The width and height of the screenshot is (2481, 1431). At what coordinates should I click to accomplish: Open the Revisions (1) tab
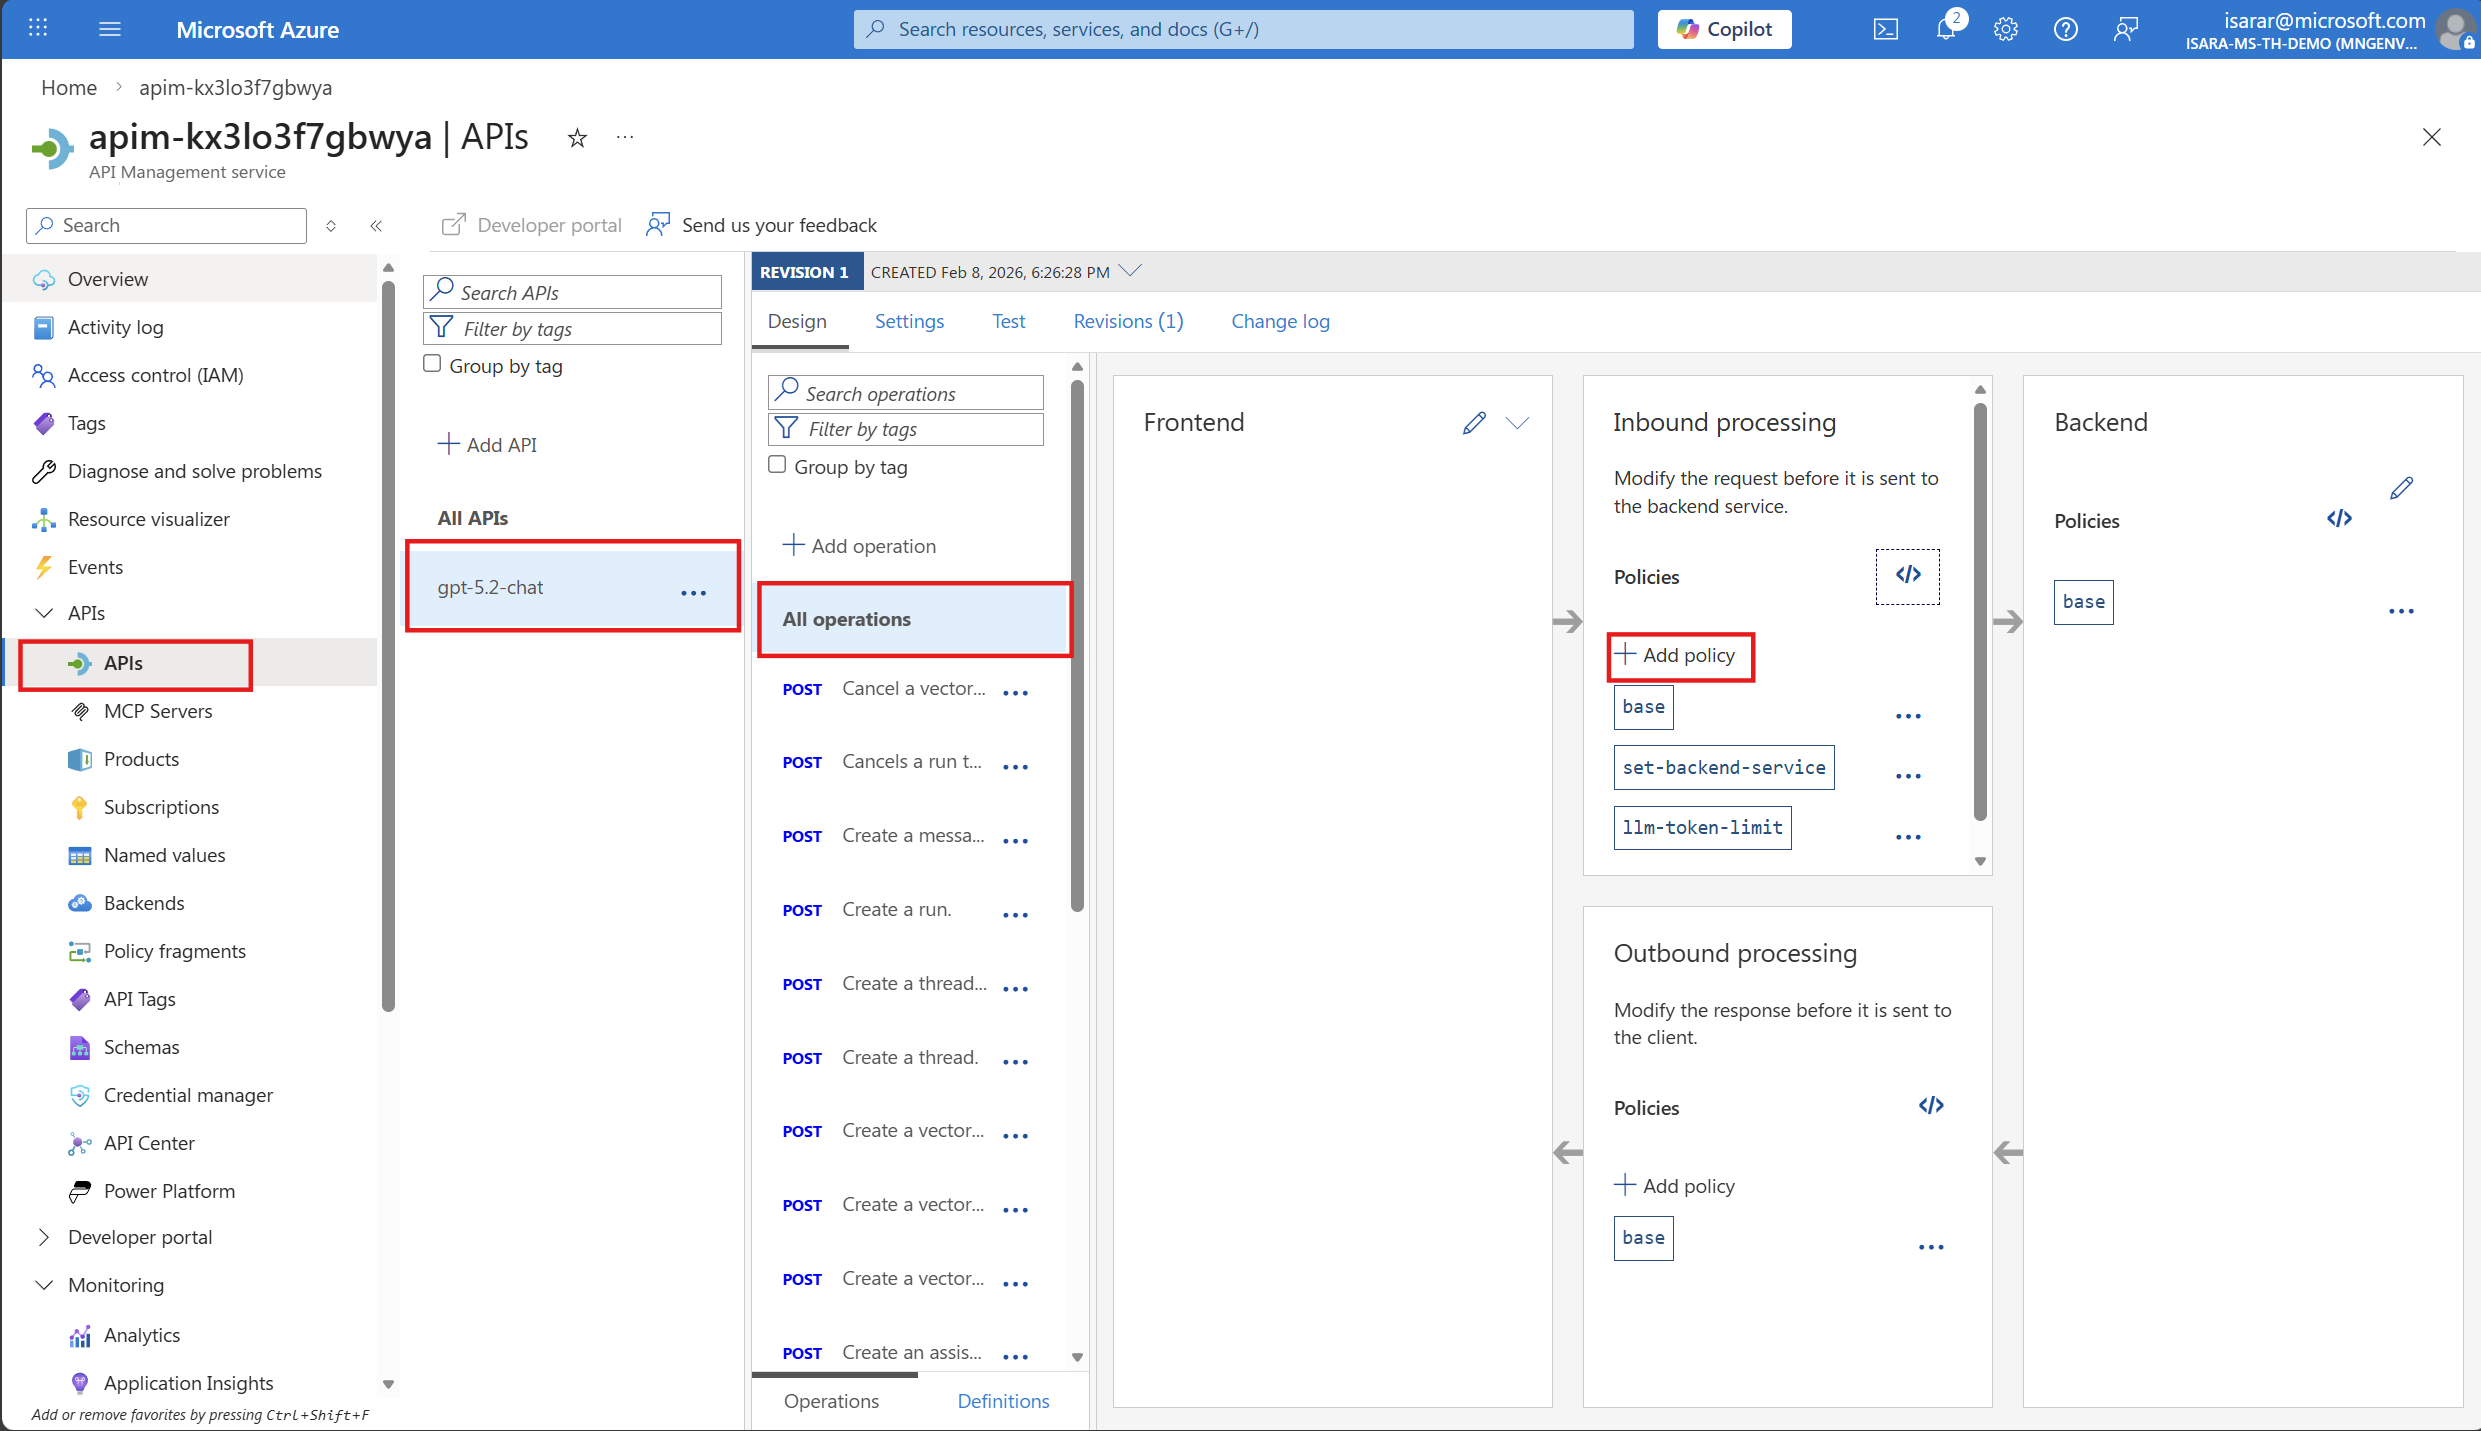point(1128,321)
